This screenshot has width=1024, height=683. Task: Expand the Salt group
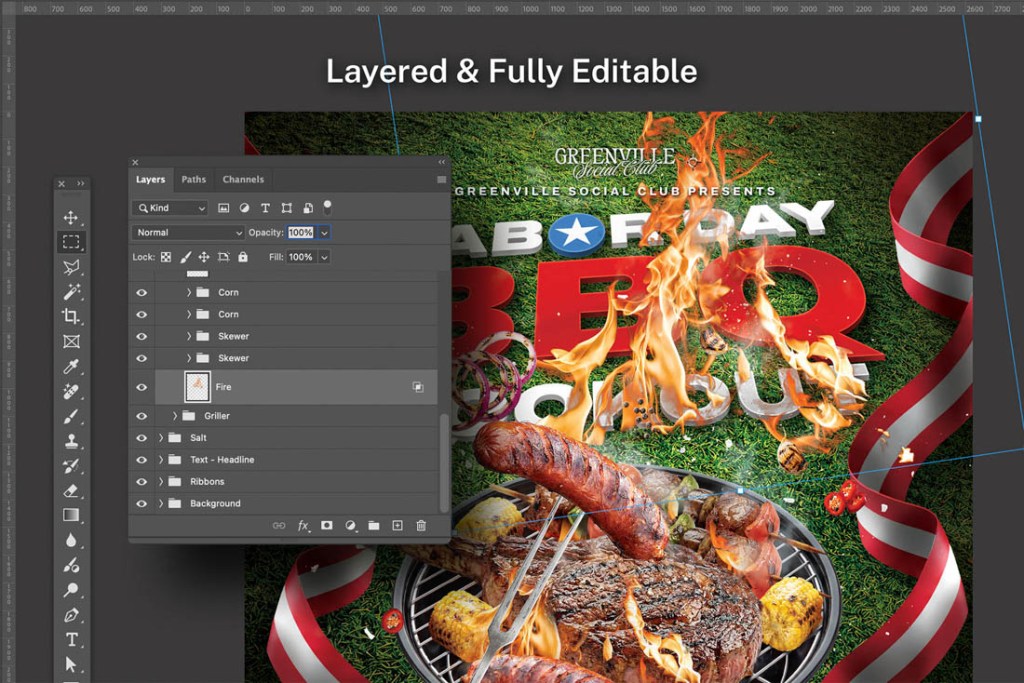coord(161,438)
